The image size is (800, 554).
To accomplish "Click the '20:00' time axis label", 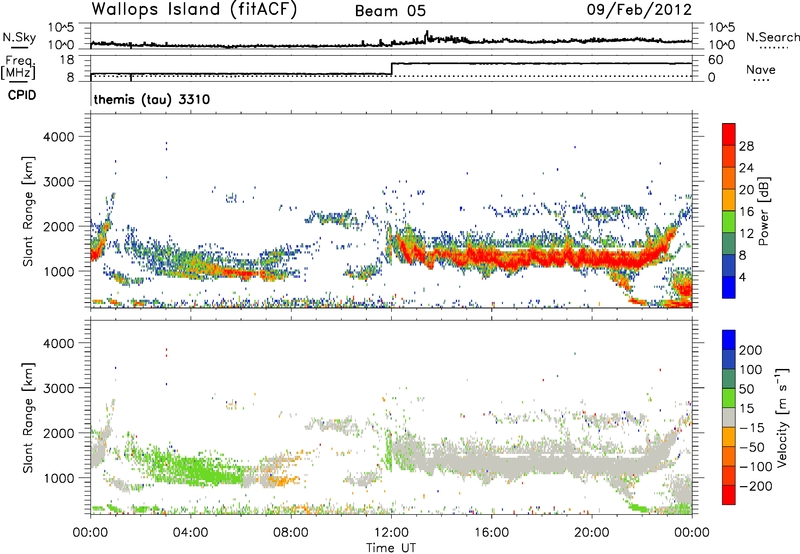I will pyautogui.click(x=592, y=533).
